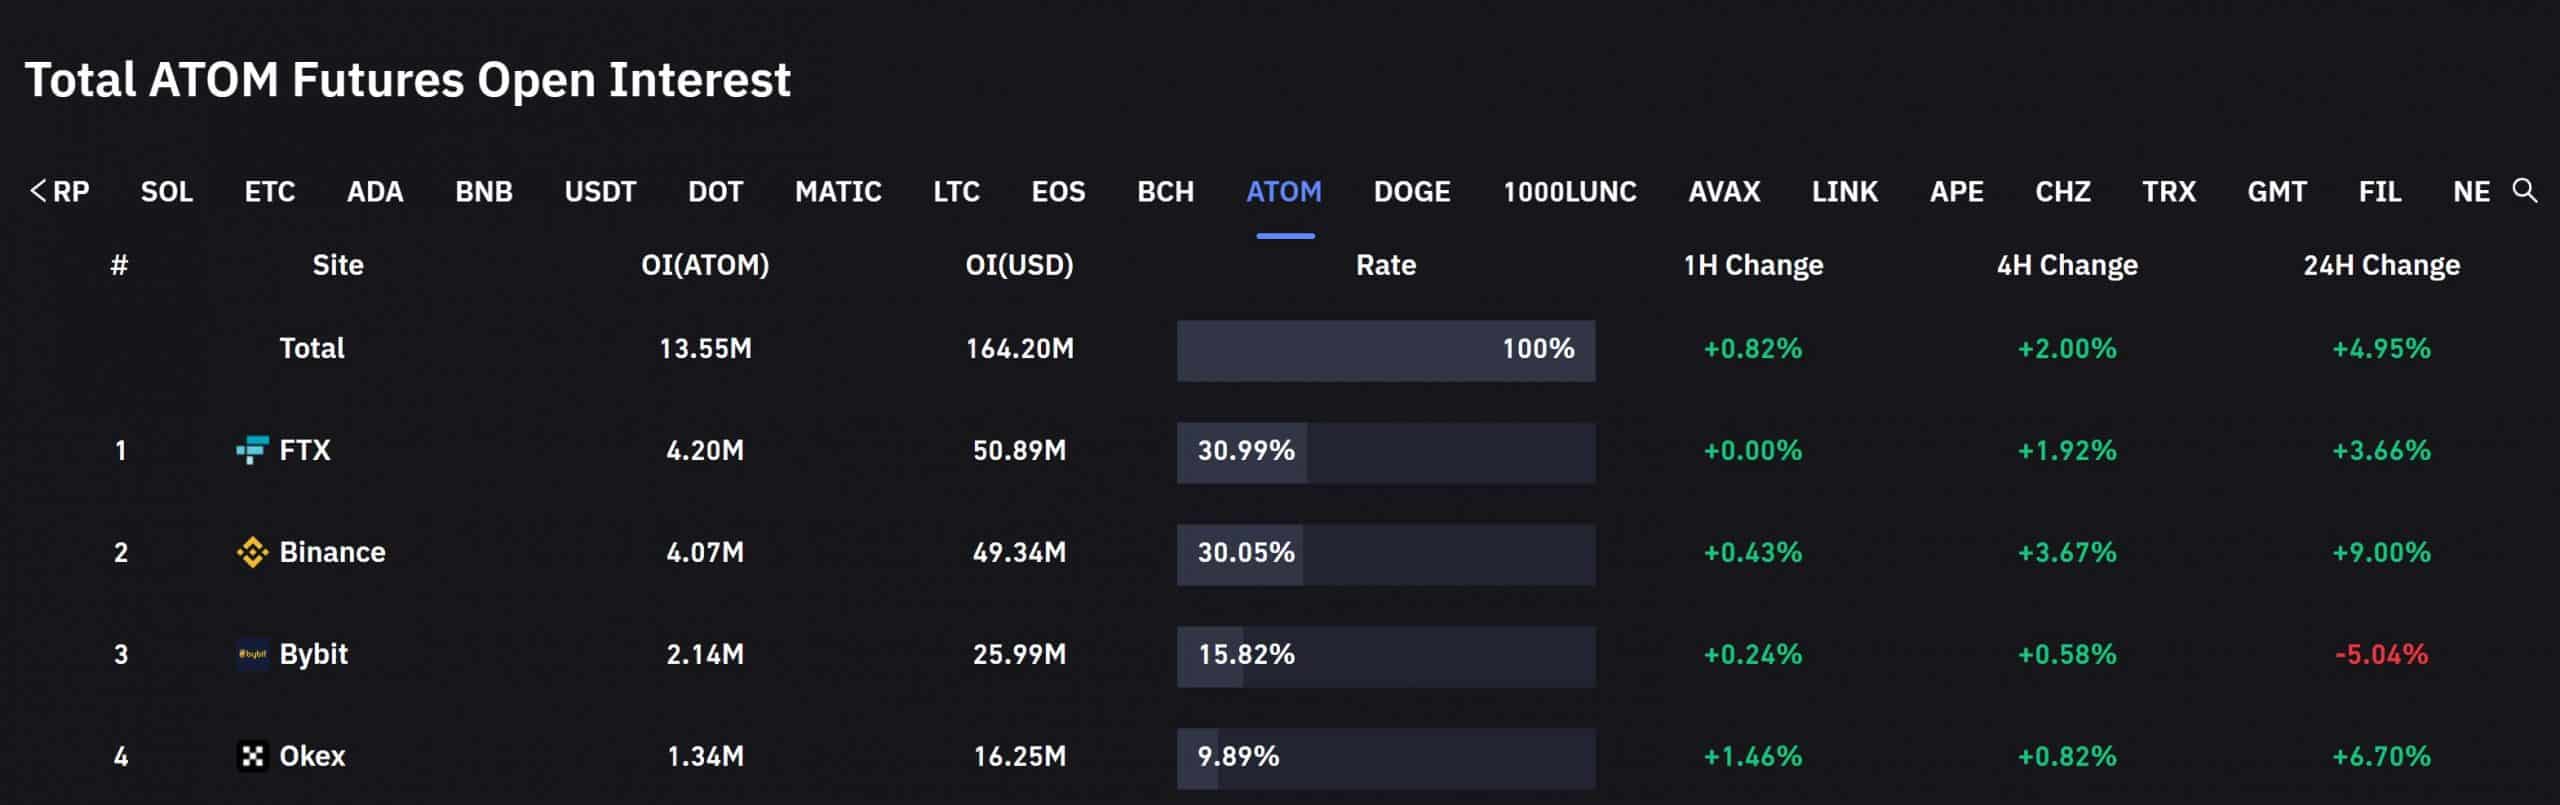Click the Binance exchange logo
2560x805 pixels.
(x=250, y=551)
